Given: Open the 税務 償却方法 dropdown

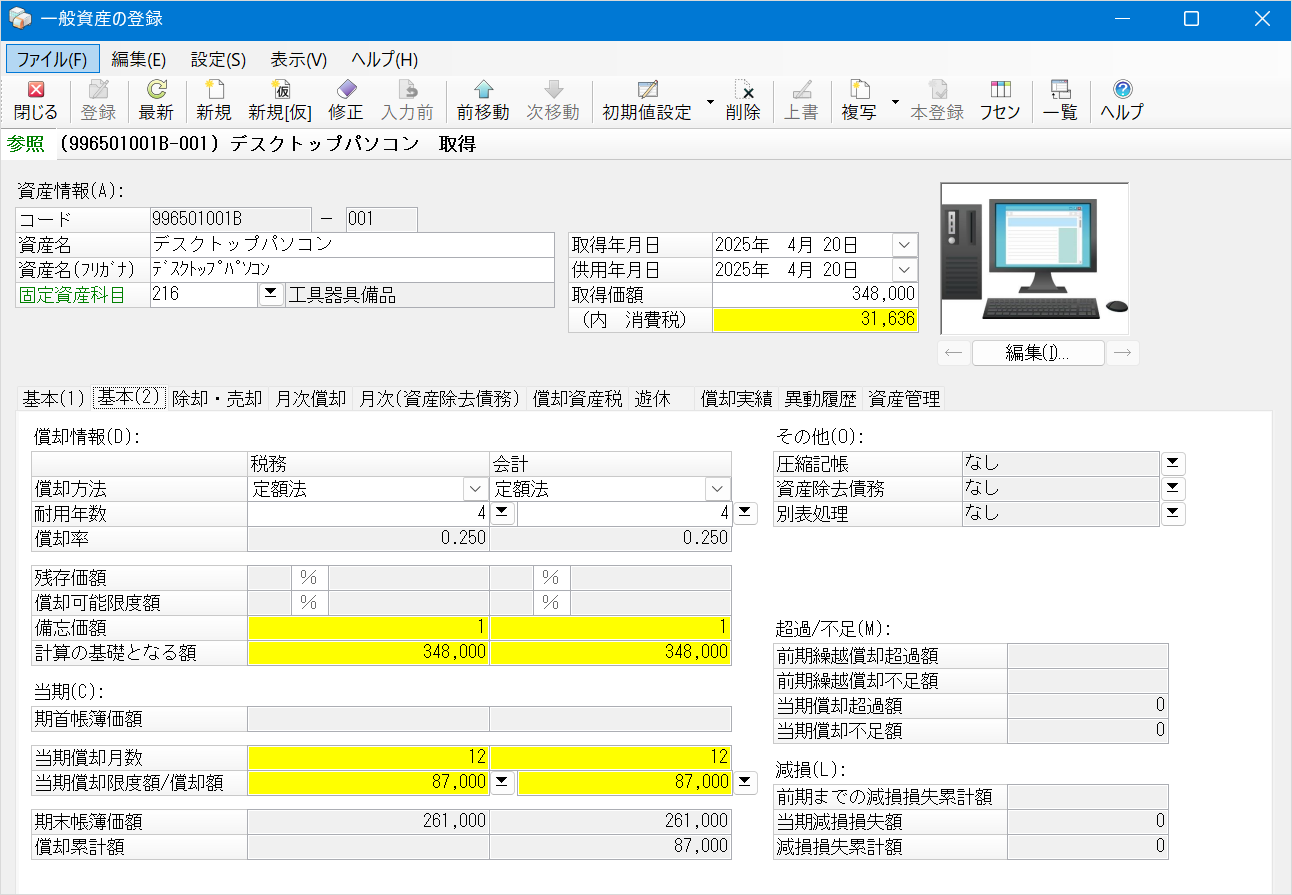Looking at the screenshot, I should pyautogui.click(x=475, y=489).
